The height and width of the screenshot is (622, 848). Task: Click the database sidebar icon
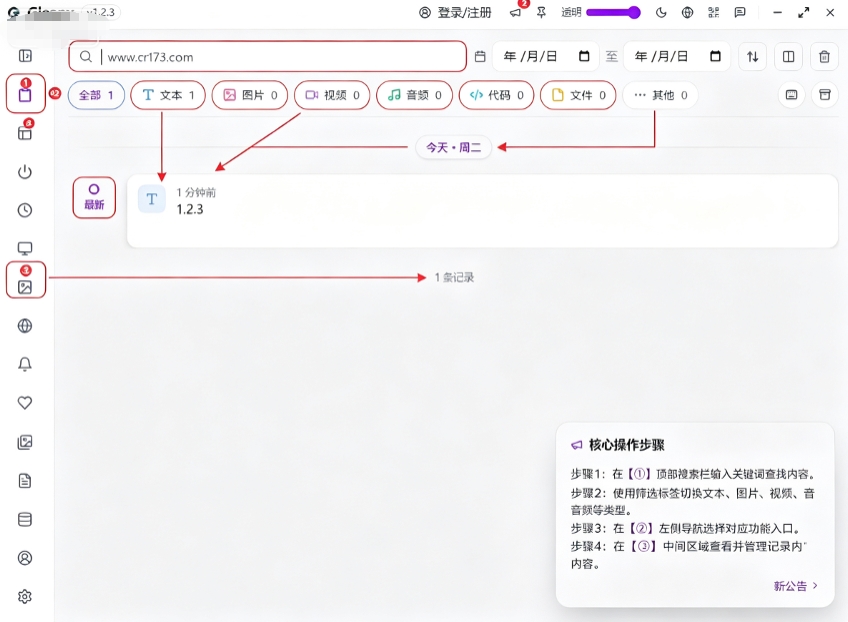(x=25, y=519)
